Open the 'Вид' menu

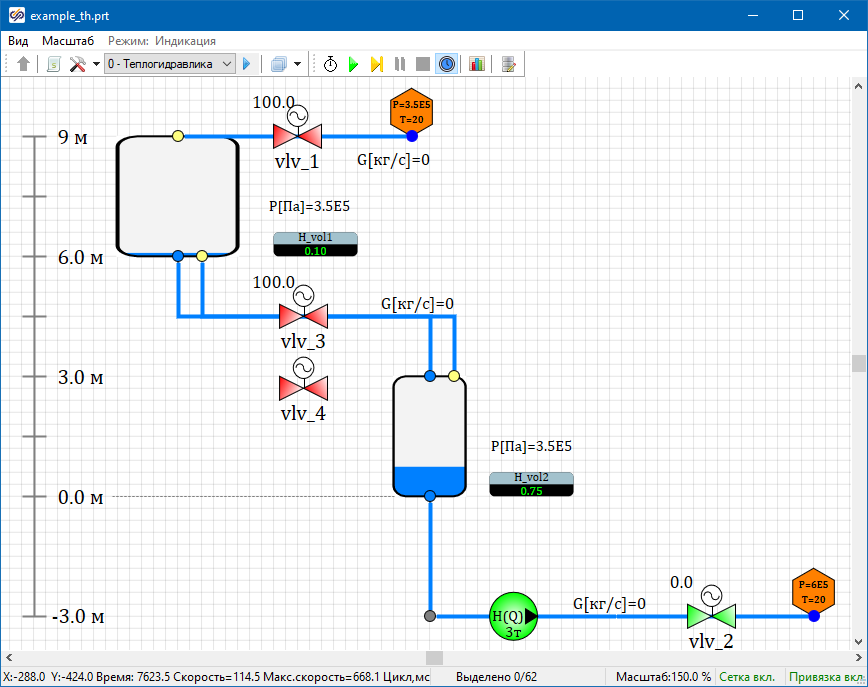pos(18,41)
